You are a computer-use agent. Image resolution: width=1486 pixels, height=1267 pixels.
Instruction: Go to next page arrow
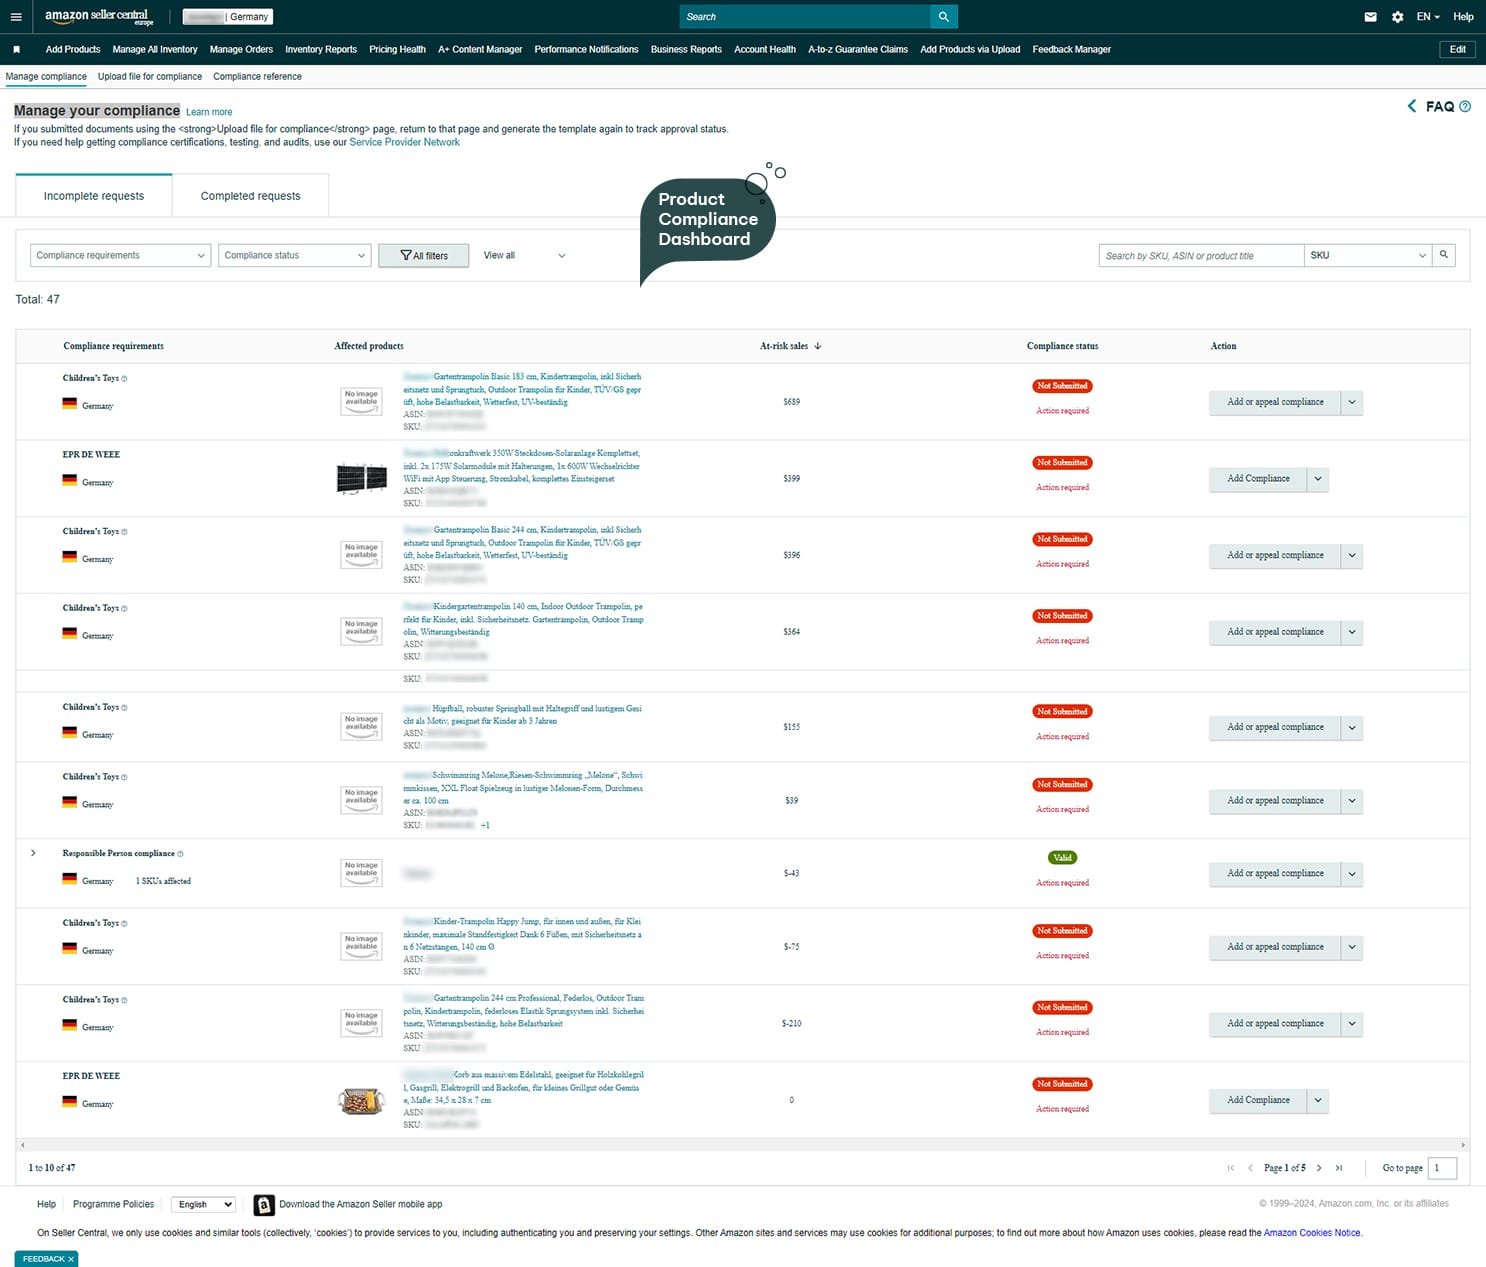[1319, 1168]
